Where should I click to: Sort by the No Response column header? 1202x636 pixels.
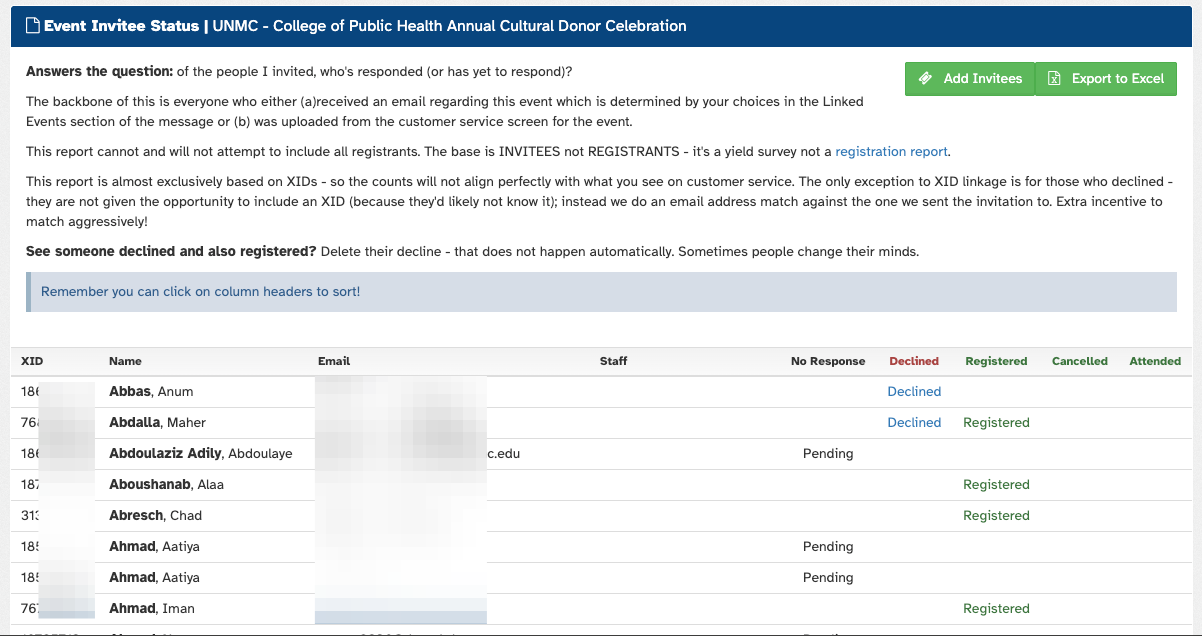[828, 361]
